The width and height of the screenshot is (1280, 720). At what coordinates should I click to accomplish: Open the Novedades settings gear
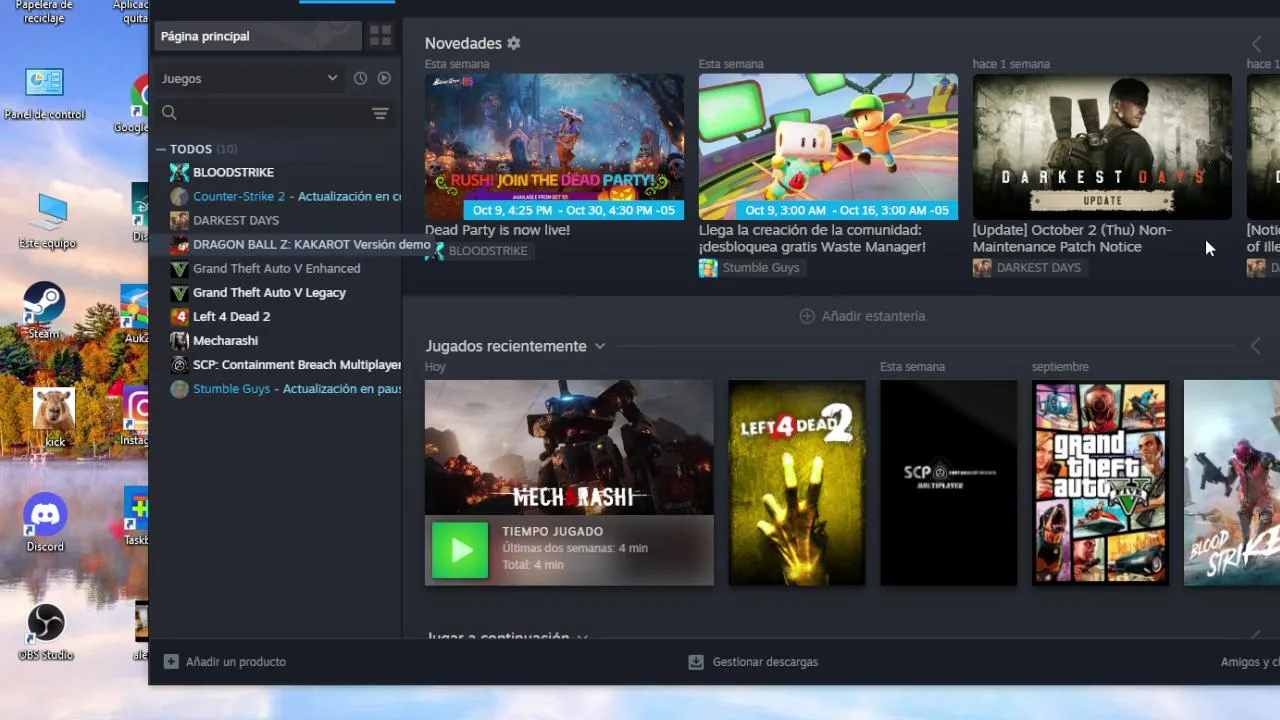point(514,44)
